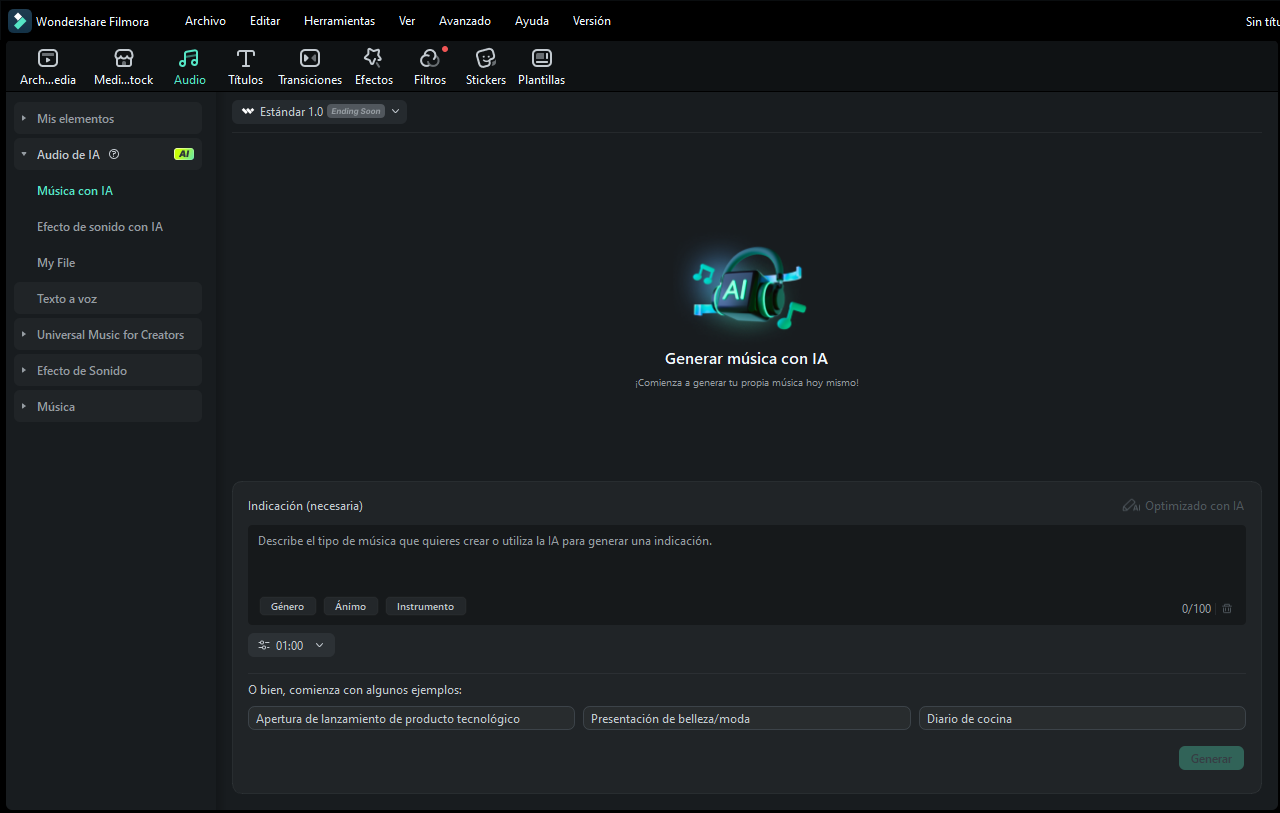Screen dimensions: 1280x813
Task: Open the Versión menu
Action: click(592, 21)
